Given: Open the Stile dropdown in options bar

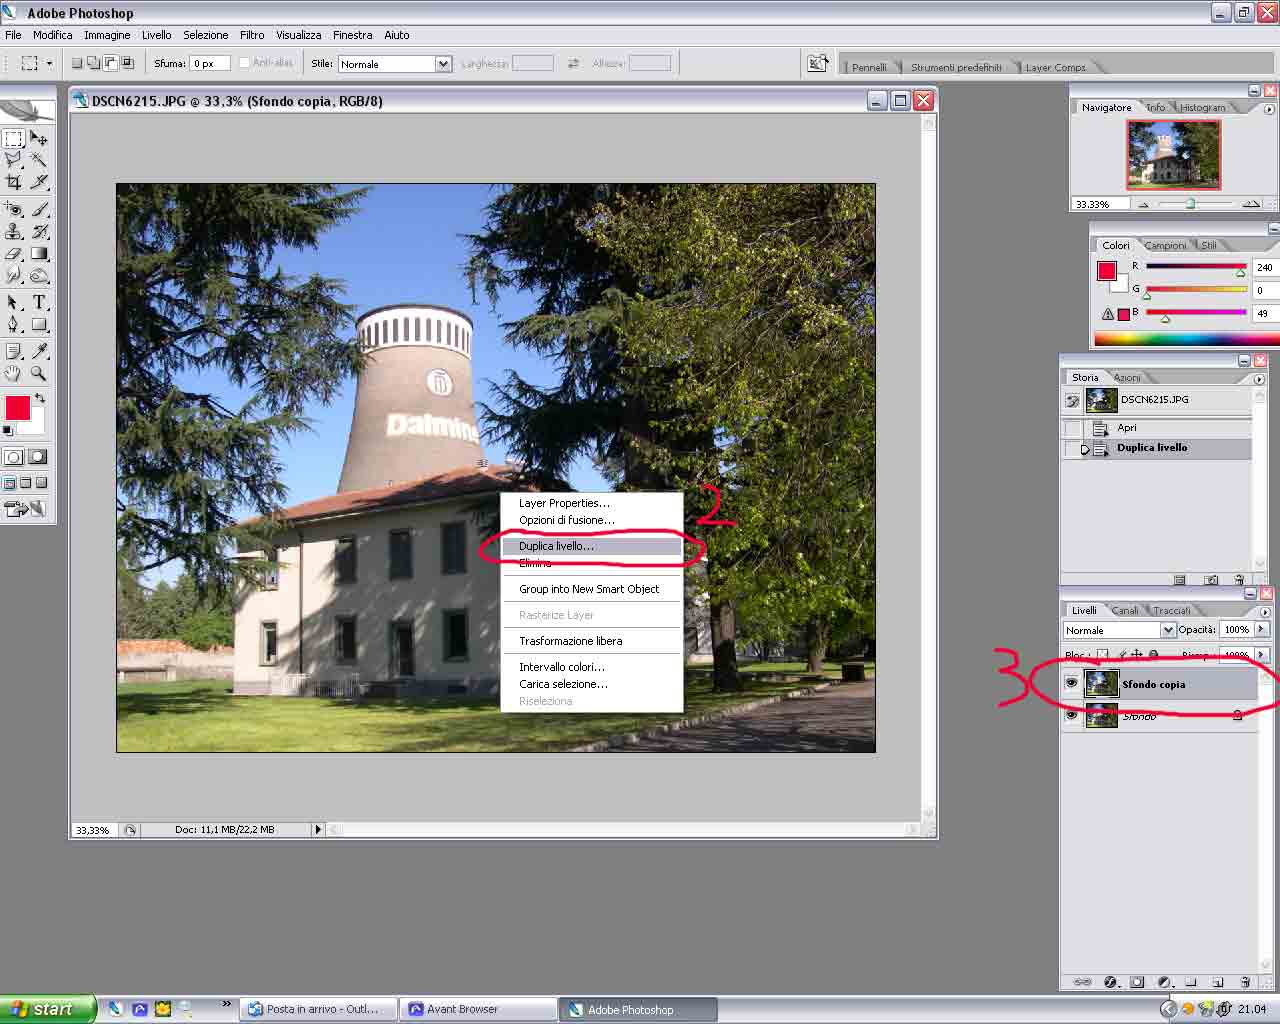Looking at the screenshot, I should pyautogui.click(x=443, y=64).
